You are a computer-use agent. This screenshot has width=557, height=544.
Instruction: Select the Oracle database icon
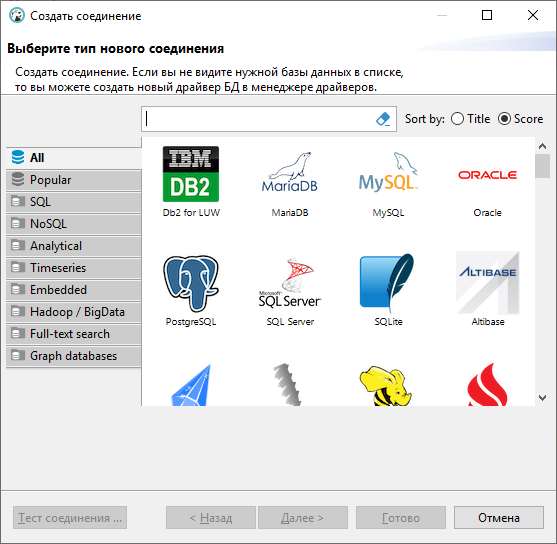pos(487,175)
